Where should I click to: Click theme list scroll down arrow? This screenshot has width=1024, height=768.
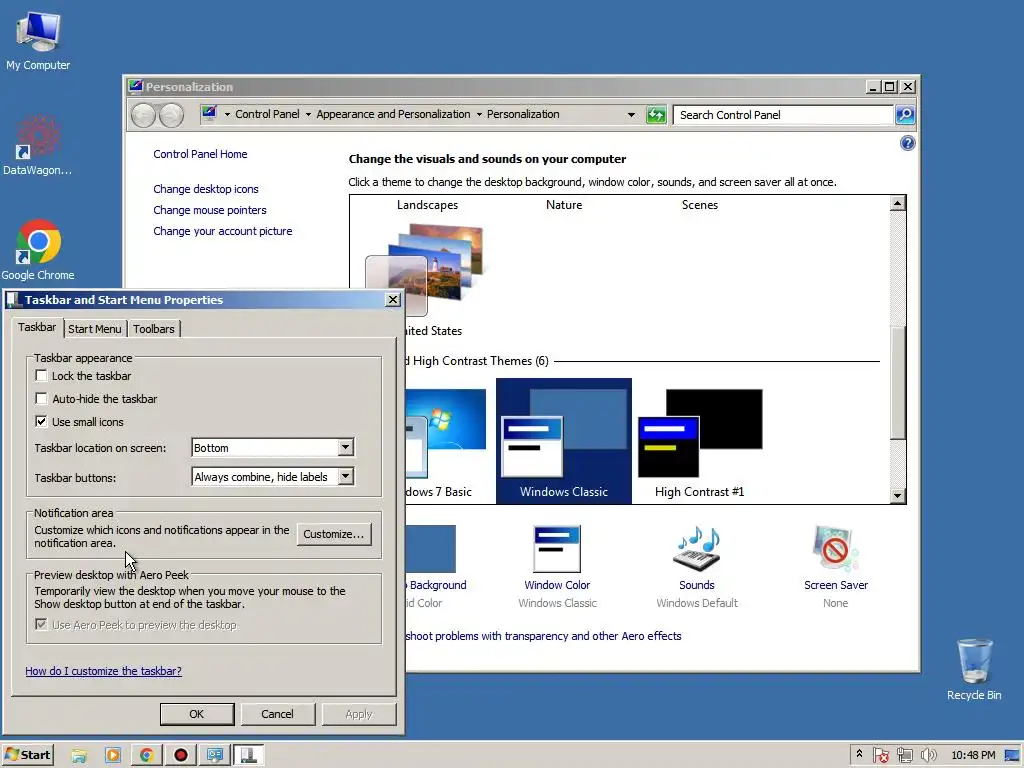(897, 496)
